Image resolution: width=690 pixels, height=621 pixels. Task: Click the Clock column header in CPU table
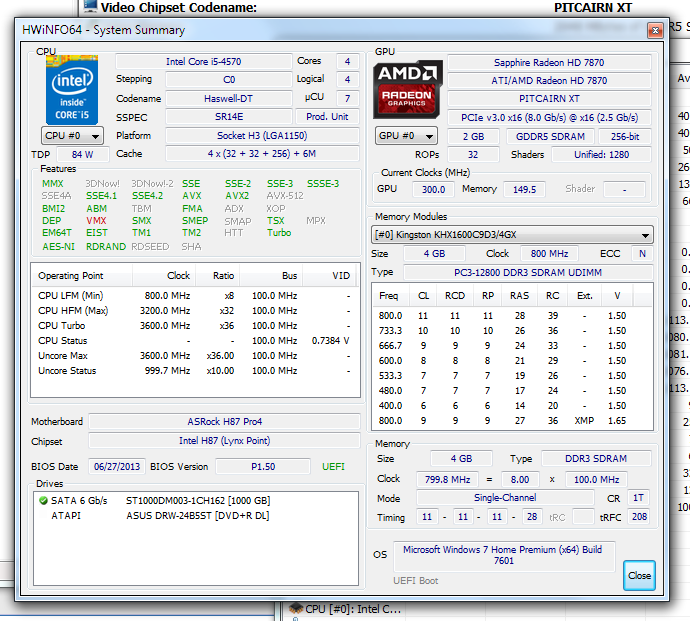coord(164,276)
